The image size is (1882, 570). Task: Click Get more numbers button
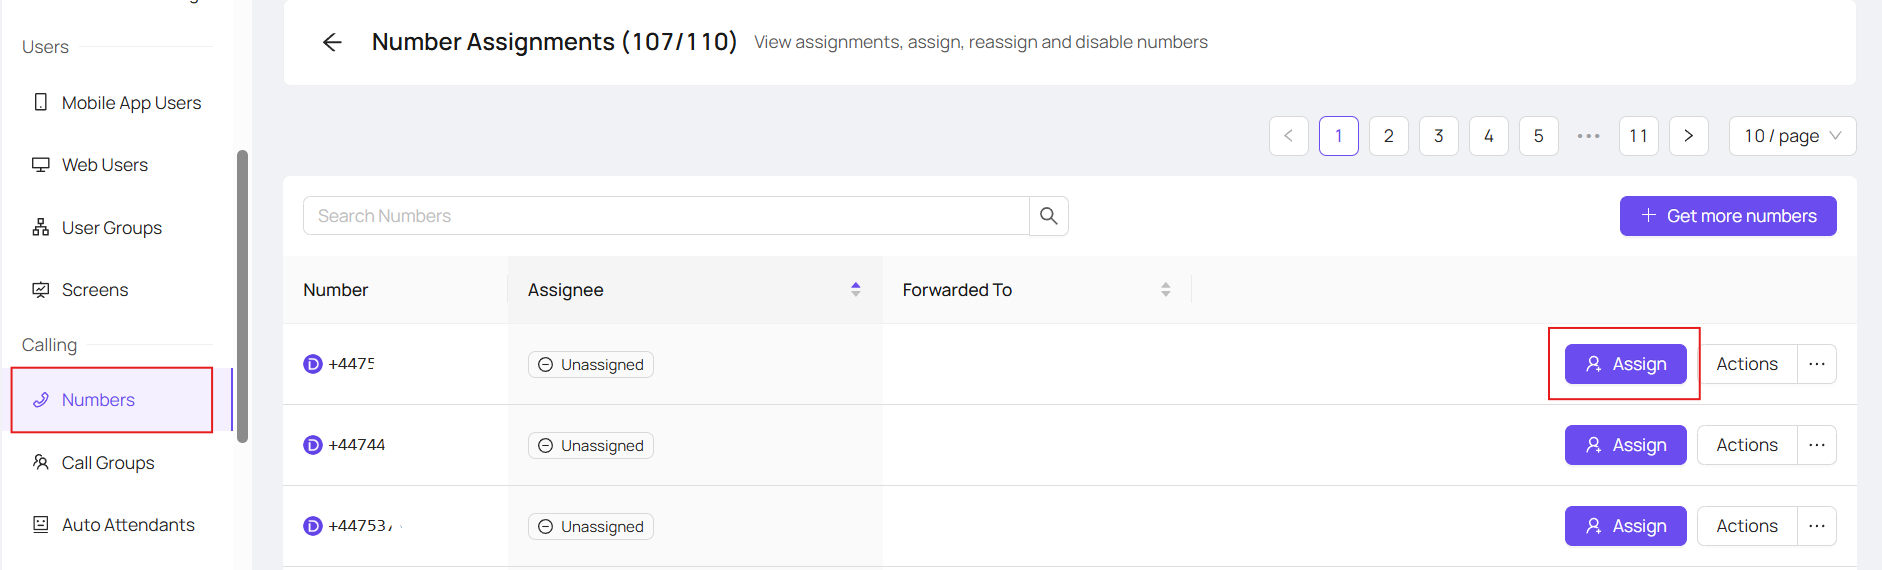tap(1728, 216)
